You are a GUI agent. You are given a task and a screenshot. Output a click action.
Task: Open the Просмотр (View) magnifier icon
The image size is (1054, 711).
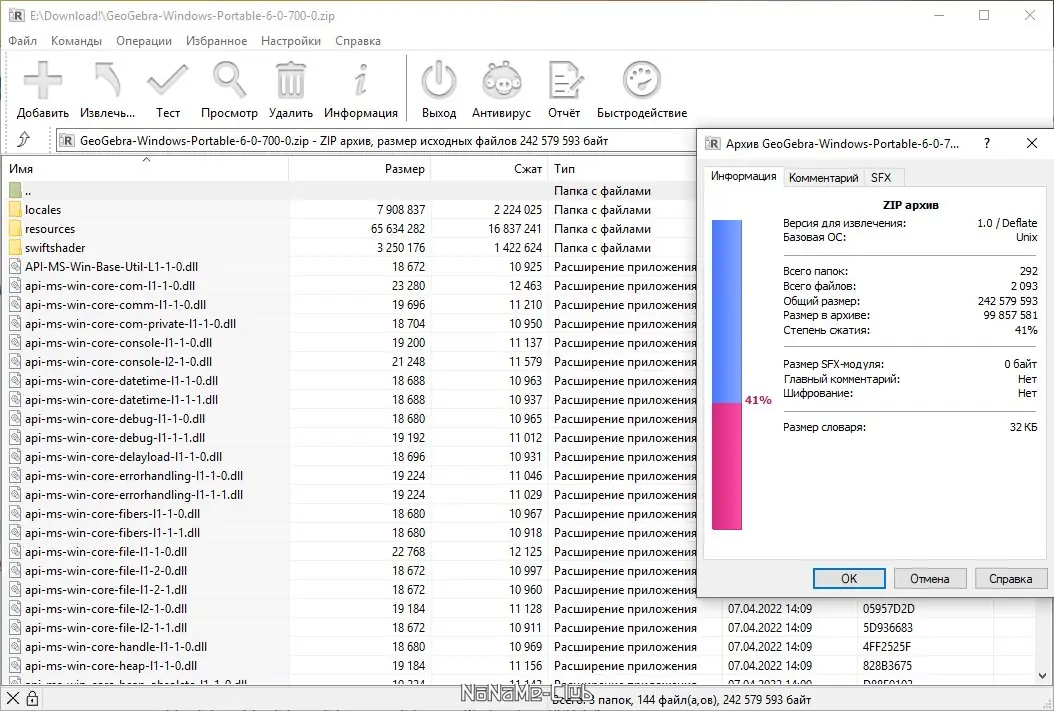point(229,81)
